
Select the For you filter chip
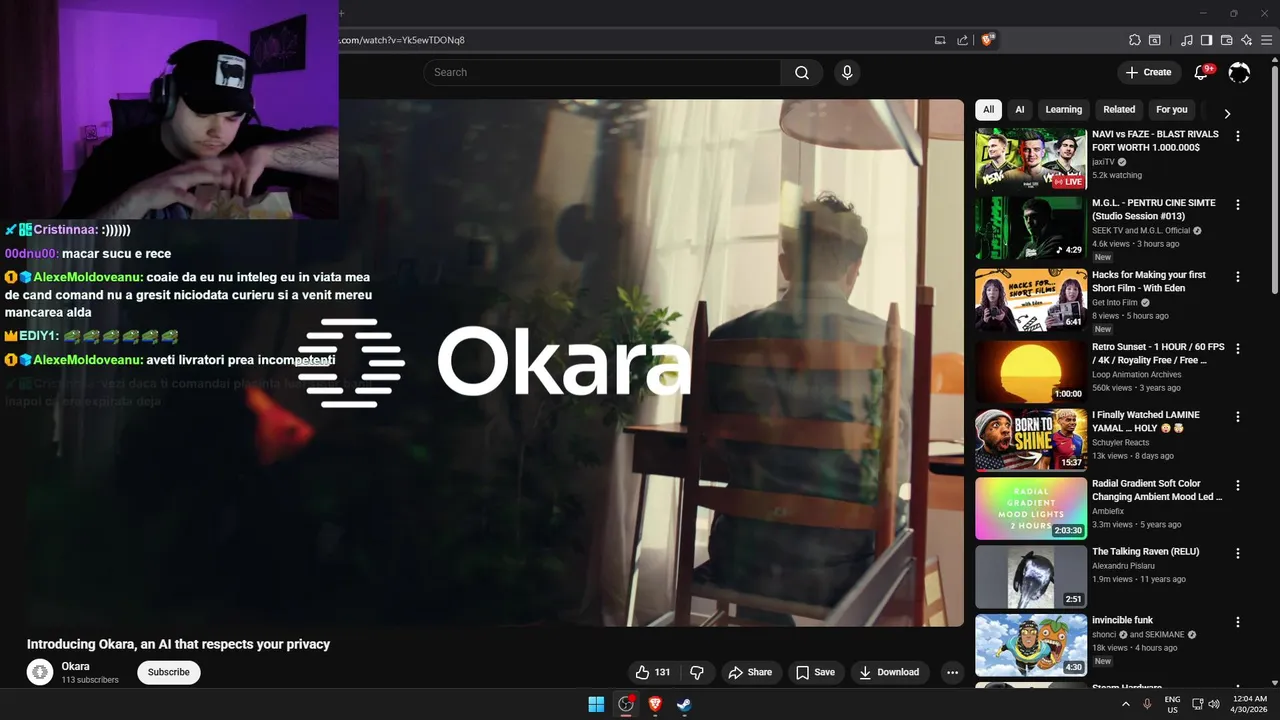1172,110
